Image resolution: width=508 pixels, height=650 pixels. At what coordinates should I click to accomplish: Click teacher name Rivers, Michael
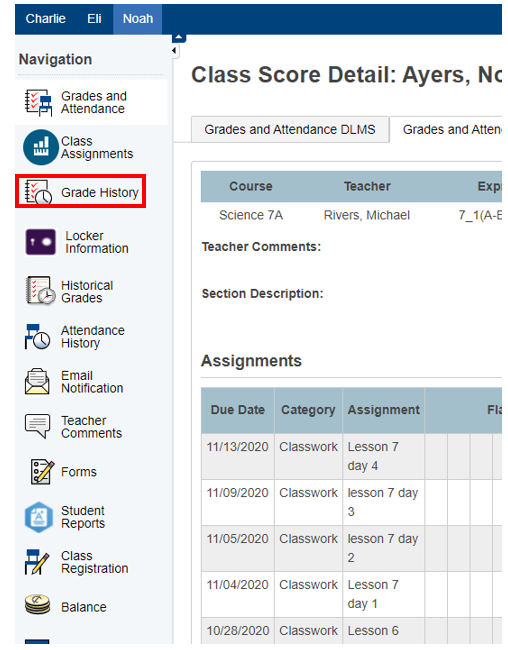367,215
